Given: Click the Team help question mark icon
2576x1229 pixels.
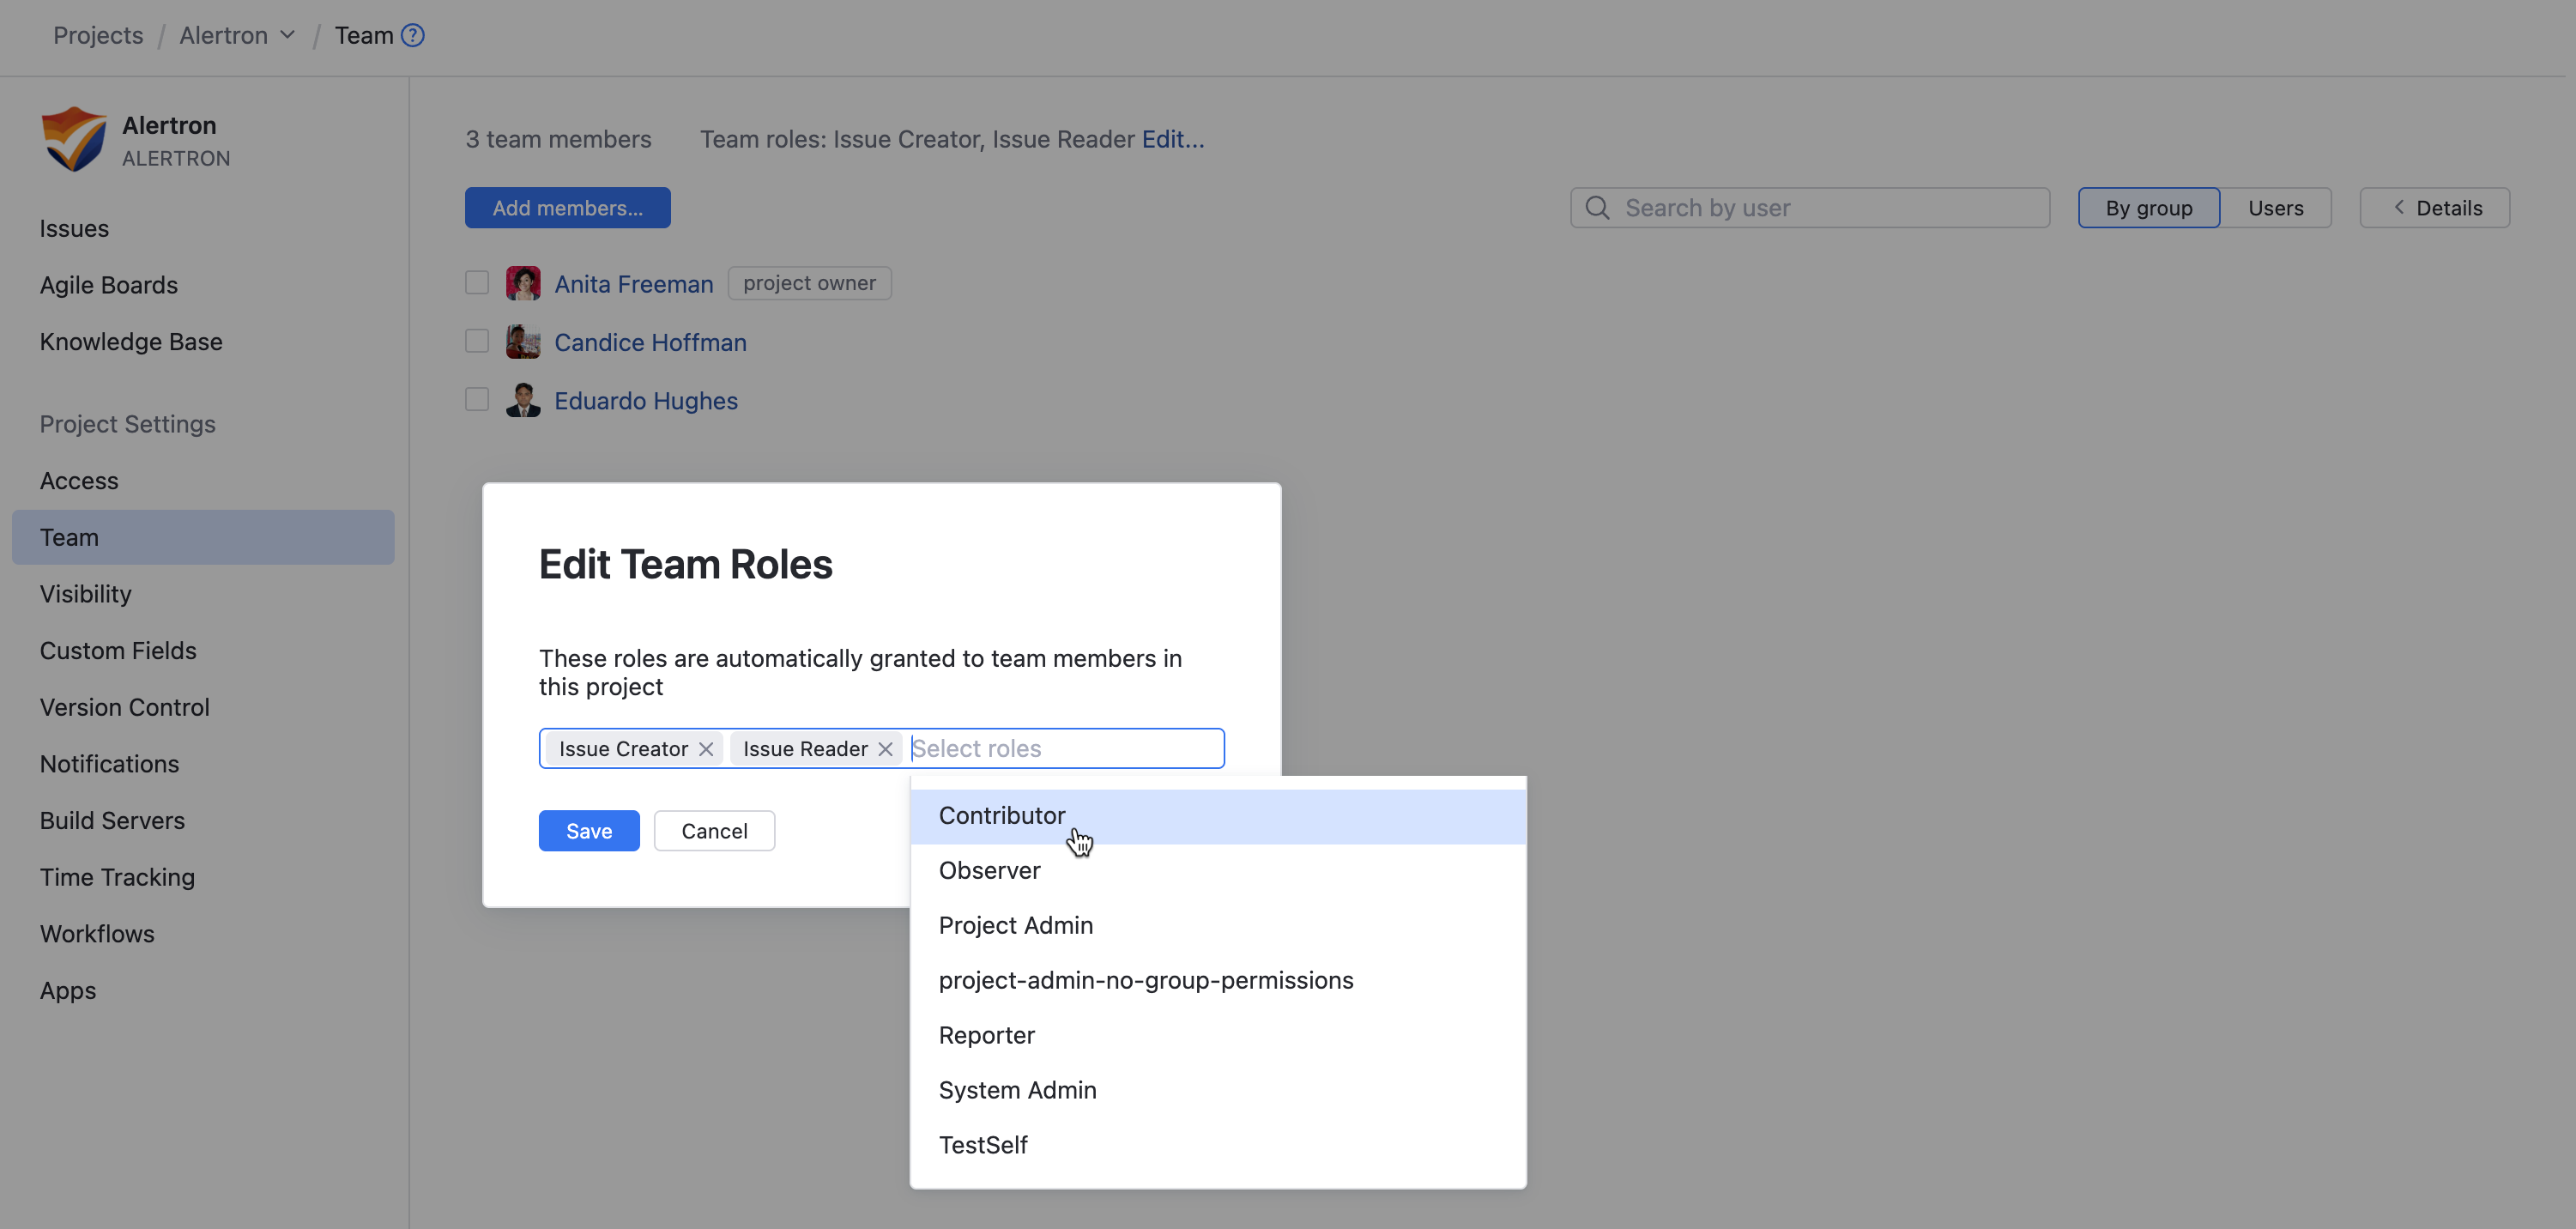Looking at the screenshot, I should (412, 36).
